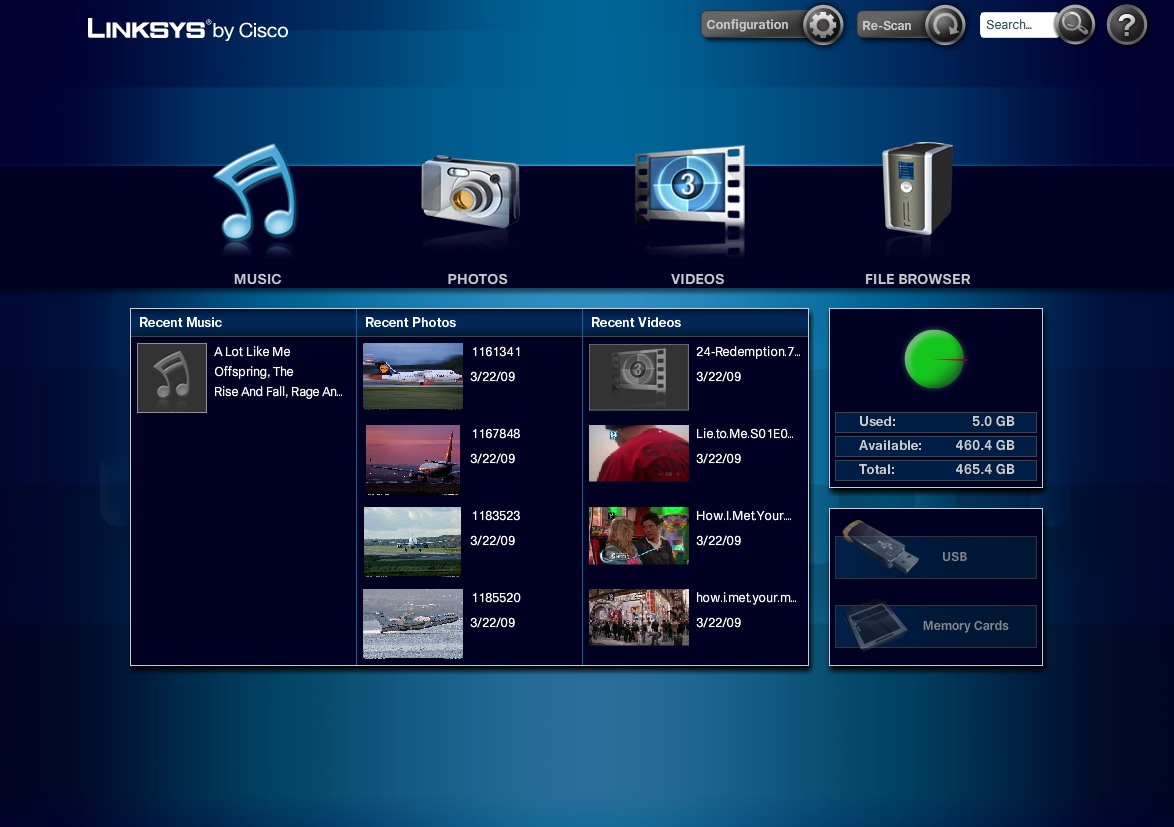
Task: Open photo thumbnail 1161341
Action: 413,377
